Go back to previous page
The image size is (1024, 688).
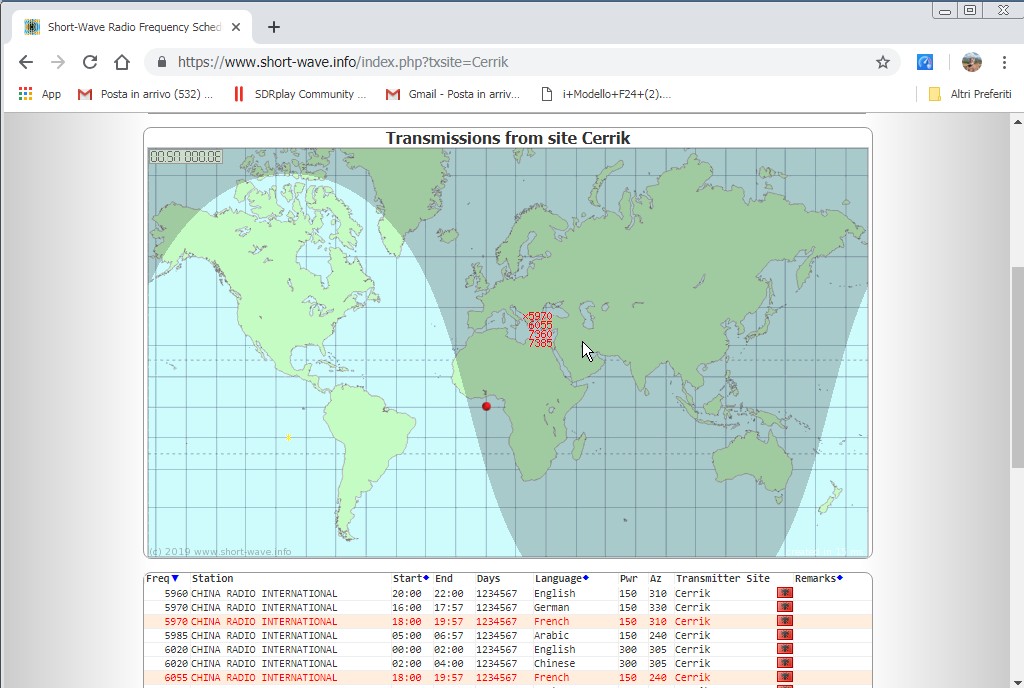[25, 62]
